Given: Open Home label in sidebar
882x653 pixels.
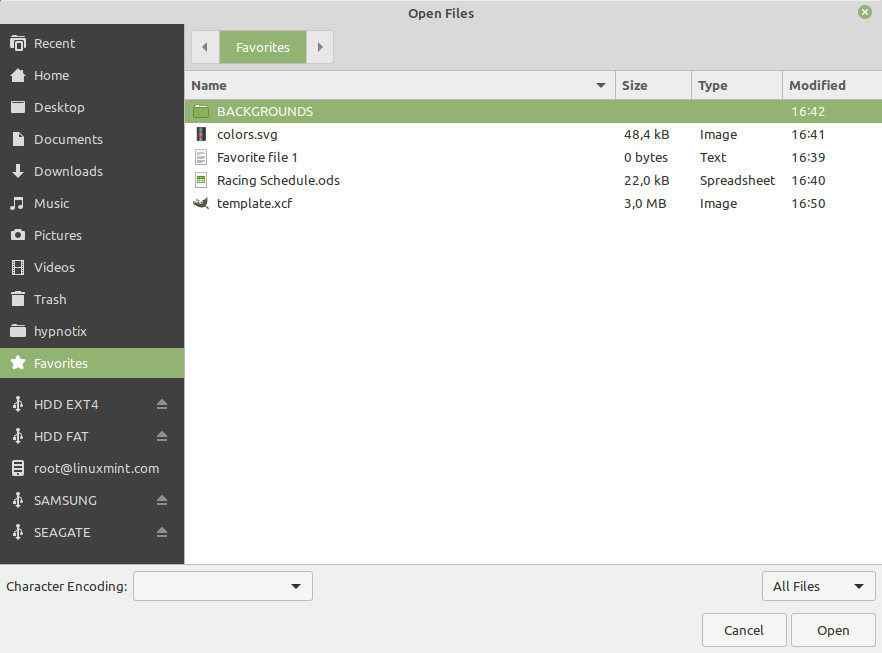Looking at the screenshot, I should [51, 75].
